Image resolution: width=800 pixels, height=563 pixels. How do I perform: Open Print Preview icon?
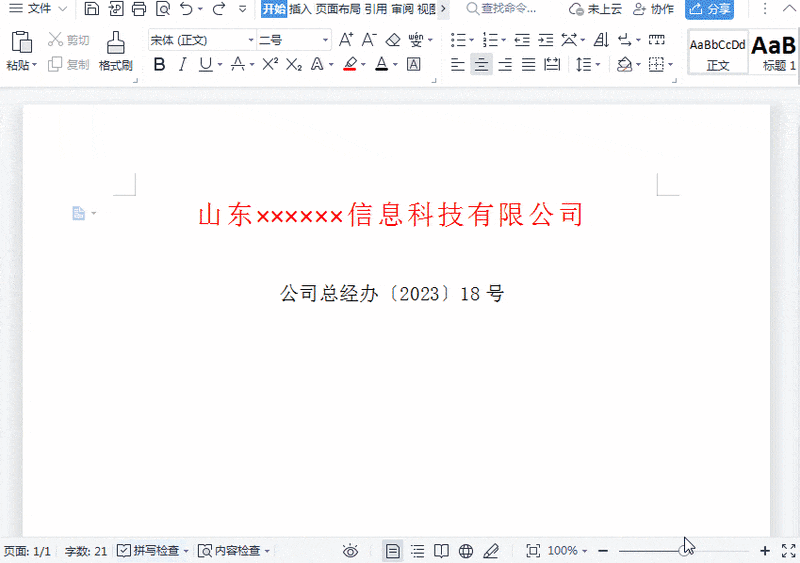click(163, 9)
